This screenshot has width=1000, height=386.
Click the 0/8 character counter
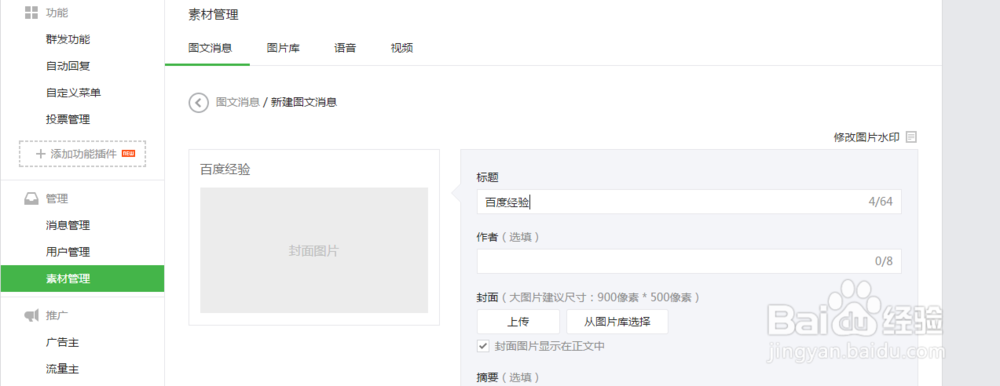[883, 261]
